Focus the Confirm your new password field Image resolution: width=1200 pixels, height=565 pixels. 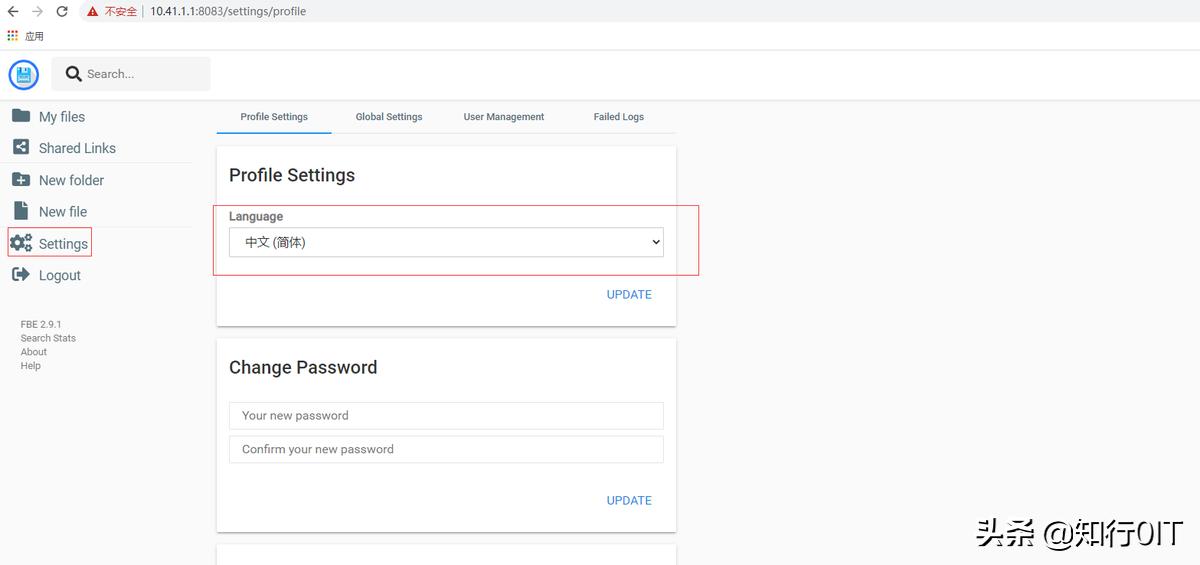pos(446,449)
